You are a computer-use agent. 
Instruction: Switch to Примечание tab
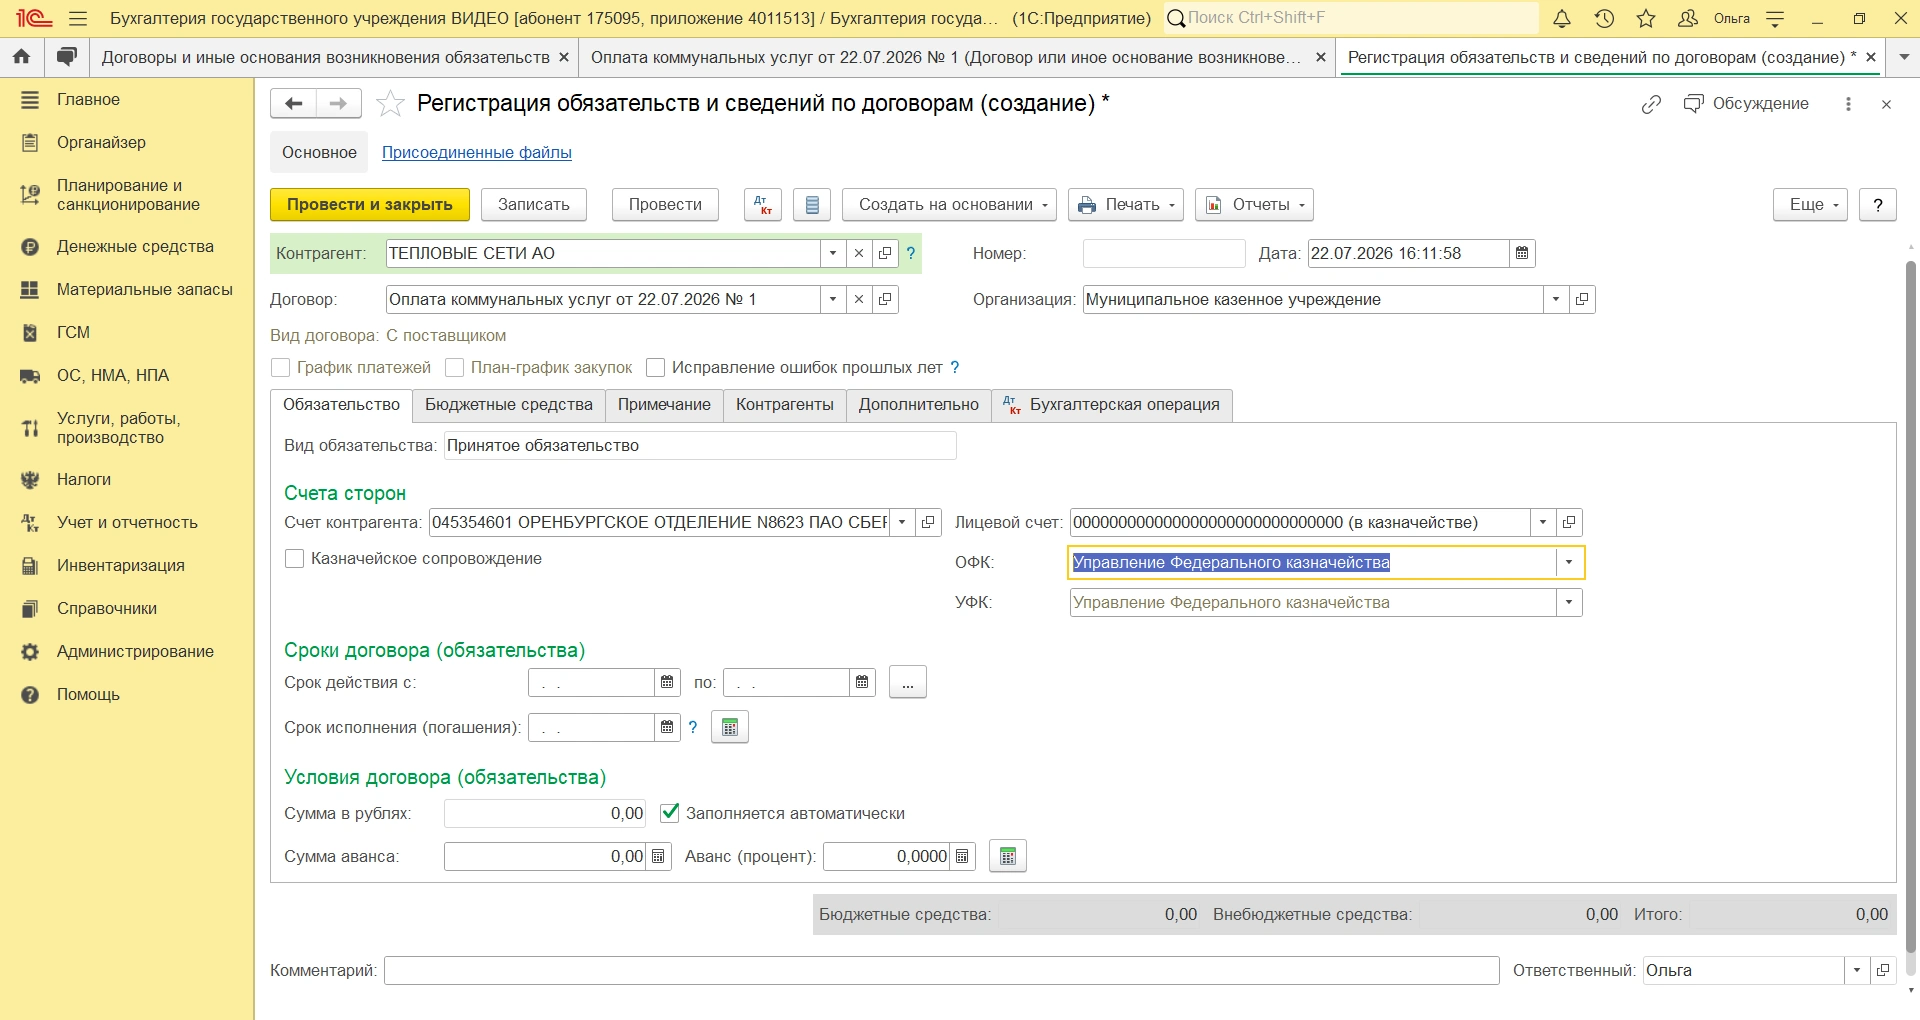point(664,405)
